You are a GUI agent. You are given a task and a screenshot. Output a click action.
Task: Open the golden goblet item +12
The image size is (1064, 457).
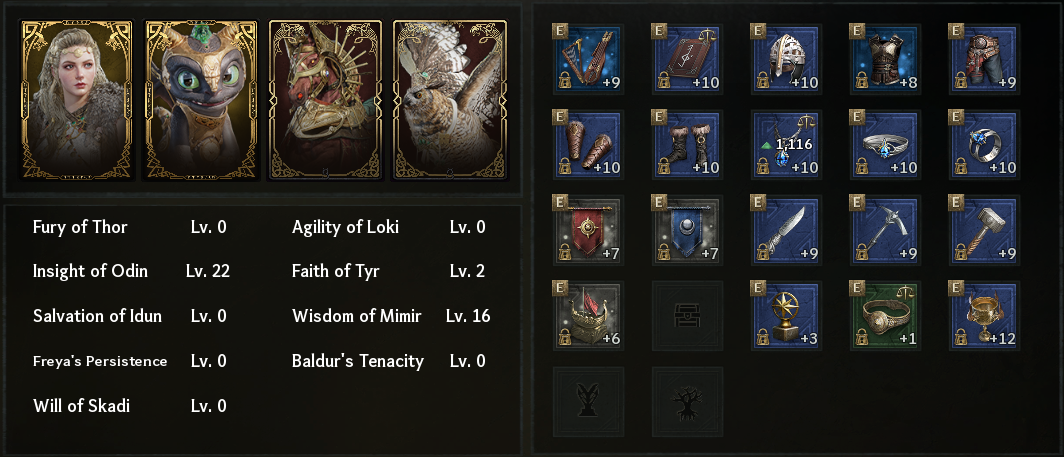click(983, 316)
